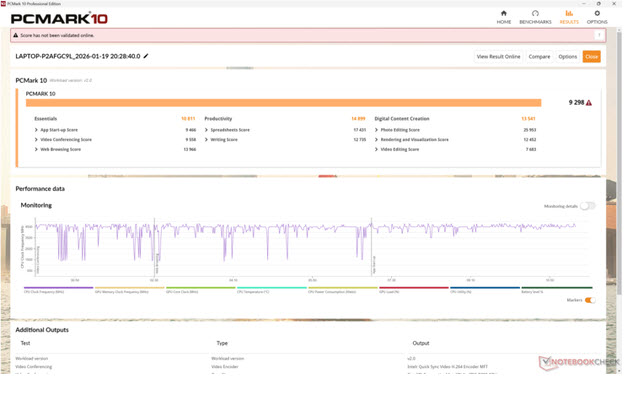Click the Productivity heading
This screenshot has width=625, height=394.
pos(218,119)
